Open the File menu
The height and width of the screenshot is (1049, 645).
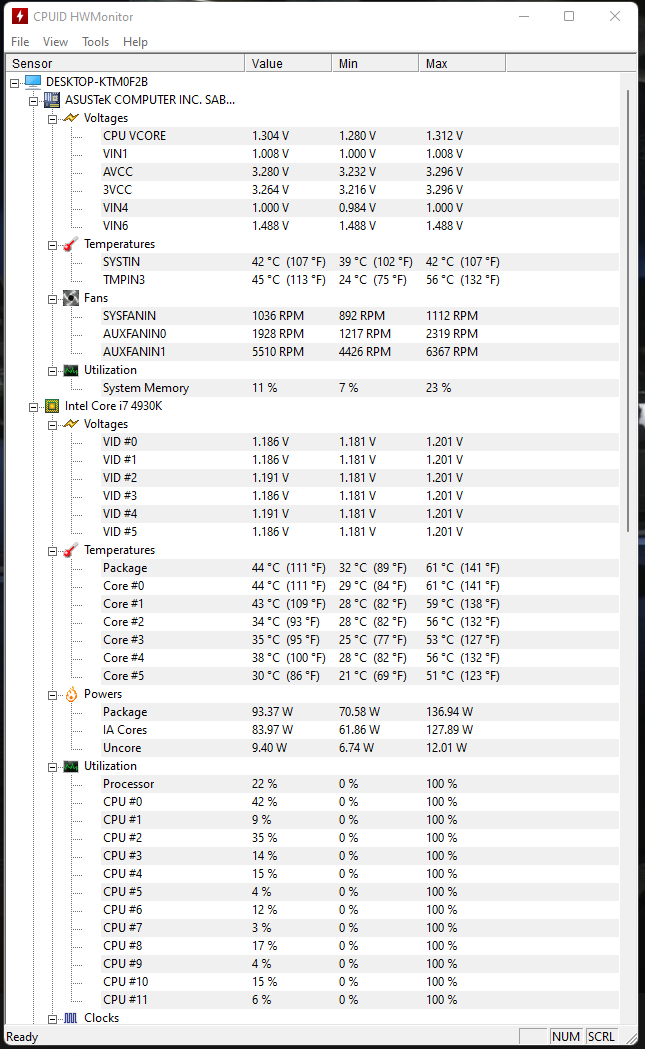pos(20,42)
